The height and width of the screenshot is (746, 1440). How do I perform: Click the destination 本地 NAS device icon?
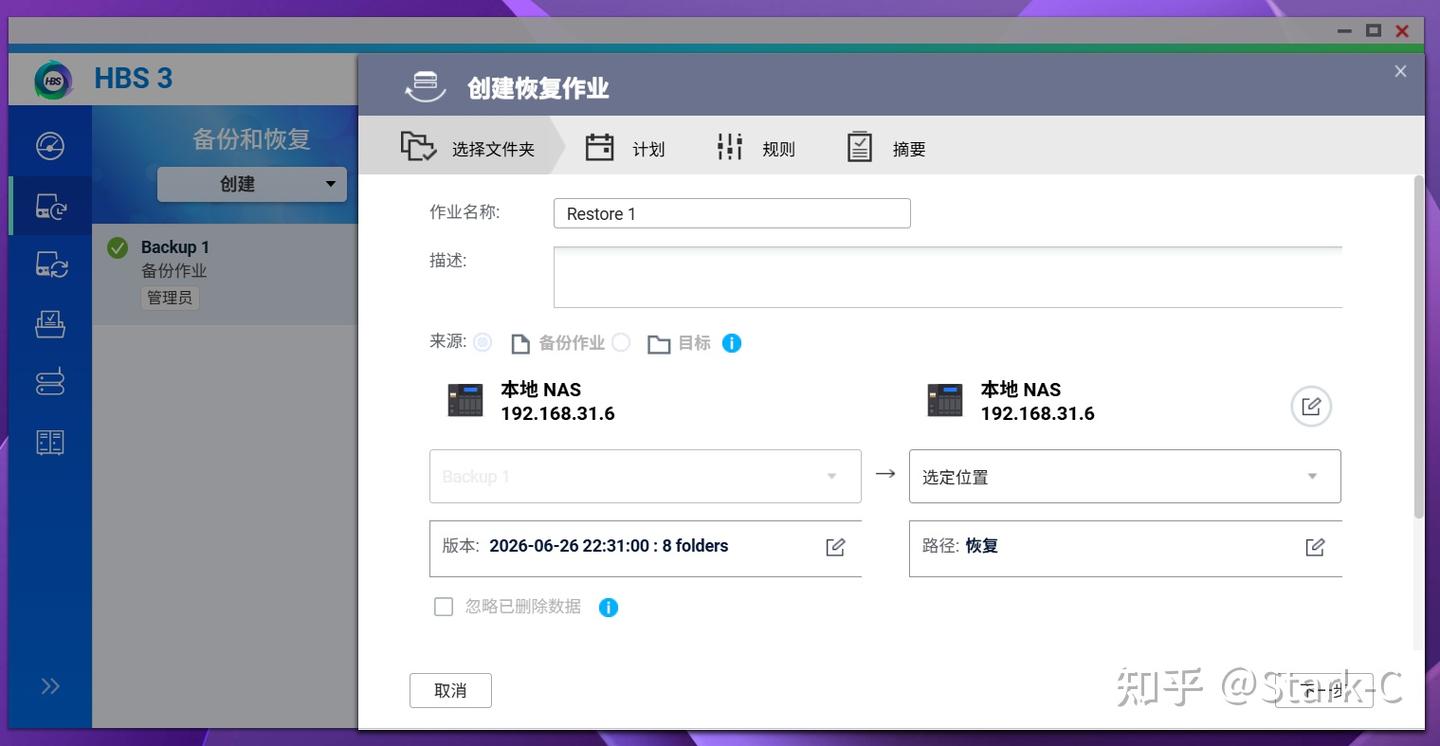(945, 401)
